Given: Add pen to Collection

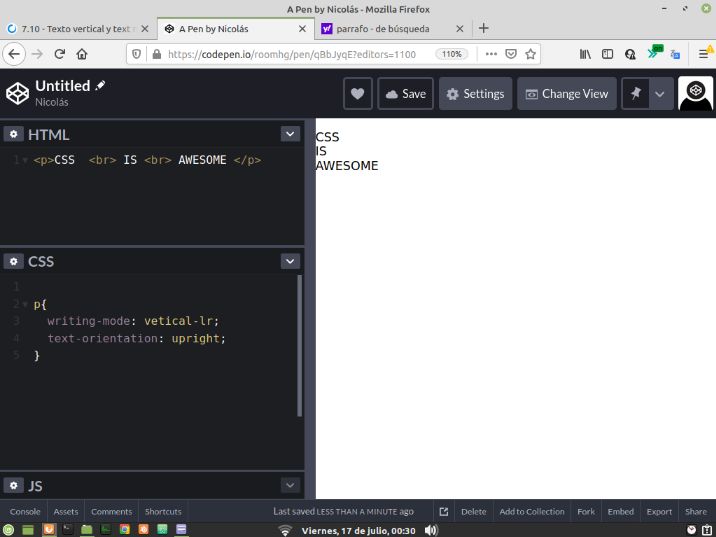Looking at the screenshot, I should click(532, 511).
